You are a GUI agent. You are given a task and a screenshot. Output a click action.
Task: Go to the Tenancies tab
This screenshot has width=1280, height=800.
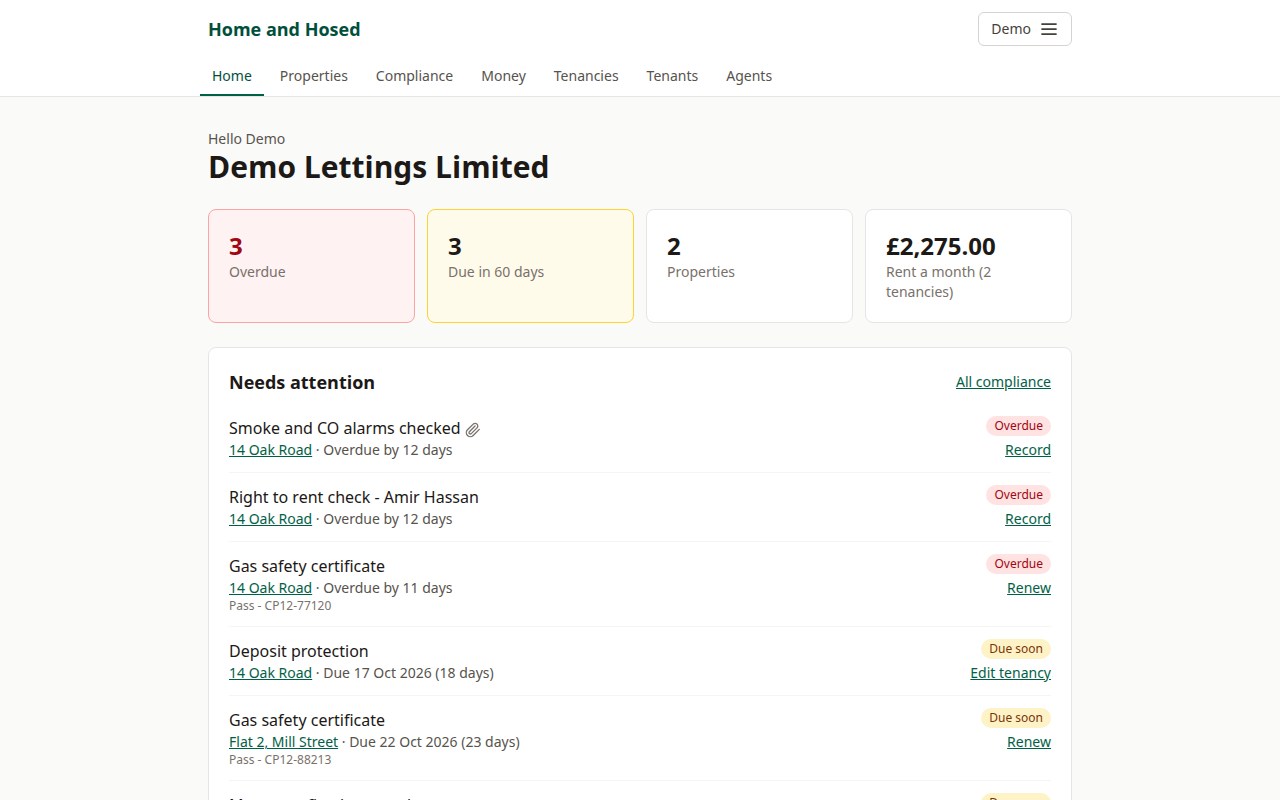point(586,76)
